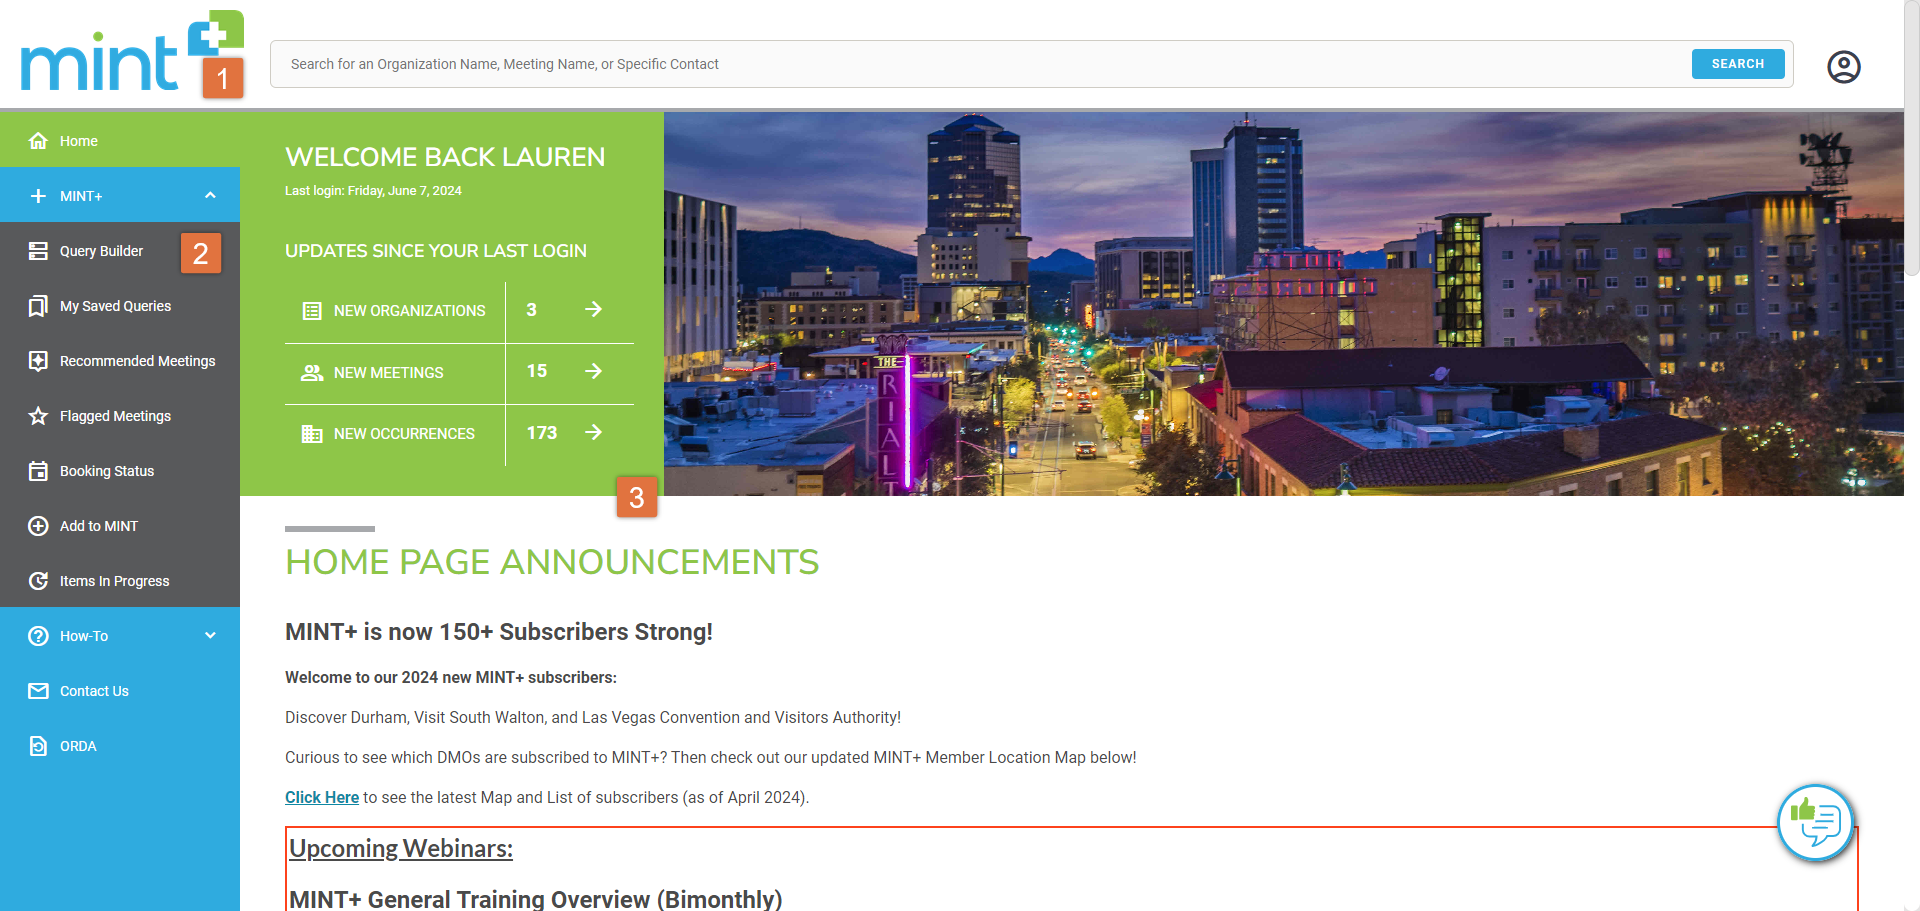
Task: Click the 3 new organizations count
Action: click(532, 310)
